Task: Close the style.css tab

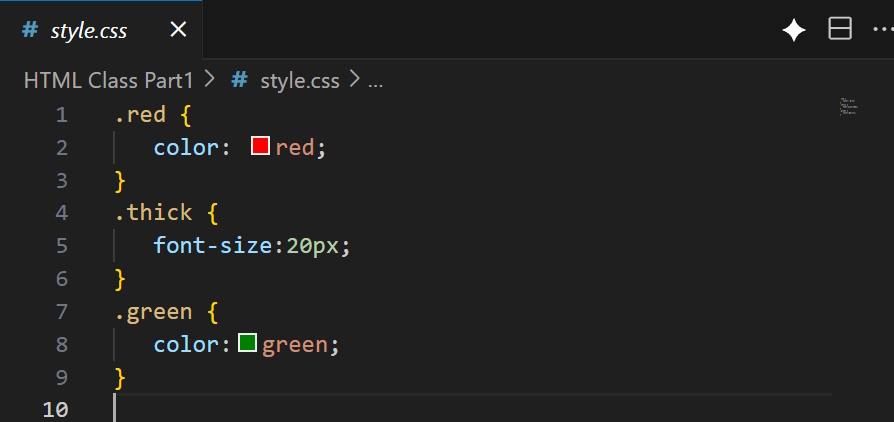Action: (178, 30)
